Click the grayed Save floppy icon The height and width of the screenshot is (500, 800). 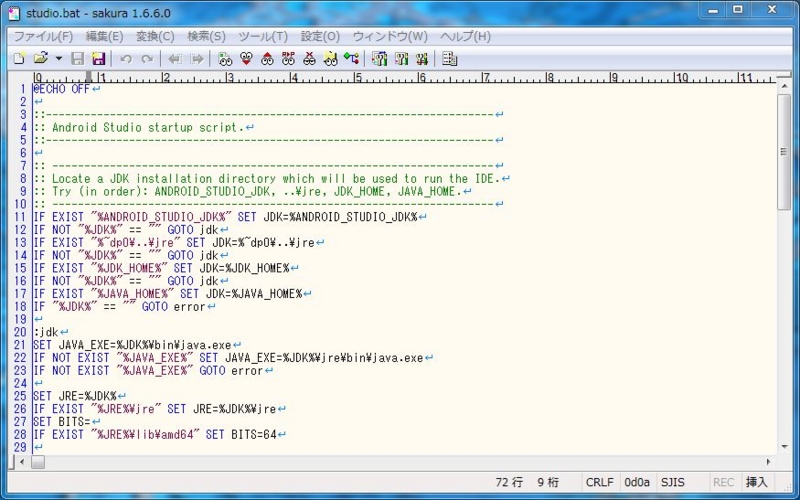point(78,59)
